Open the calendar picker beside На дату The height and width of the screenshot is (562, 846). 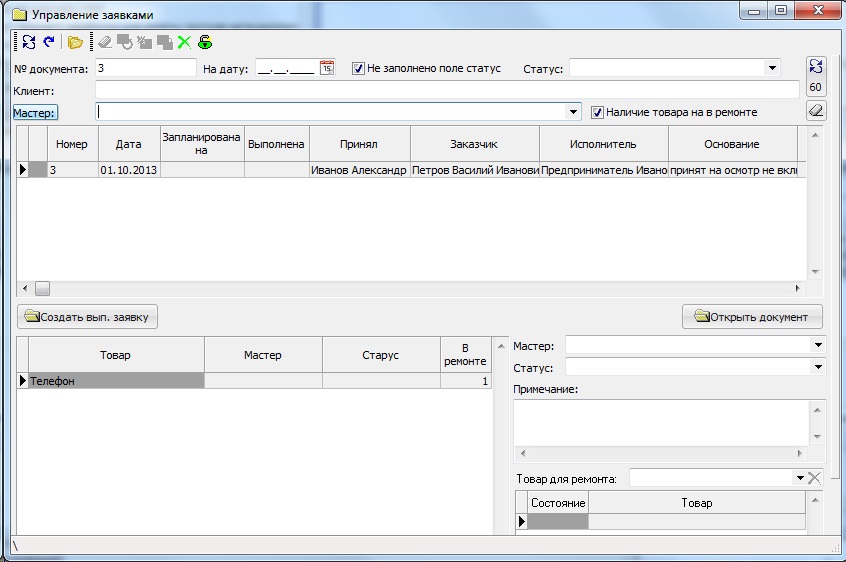[x=327, y=68]
